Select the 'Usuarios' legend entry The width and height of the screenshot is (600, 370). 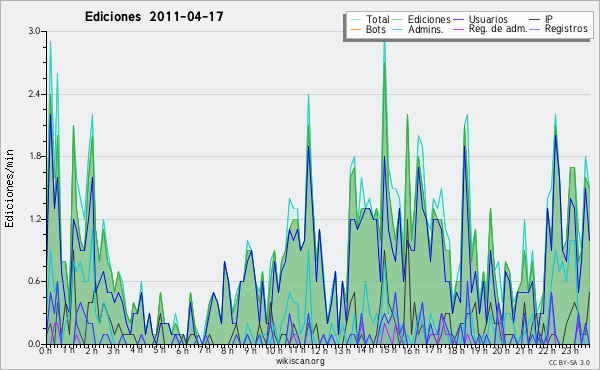(488, 19)
